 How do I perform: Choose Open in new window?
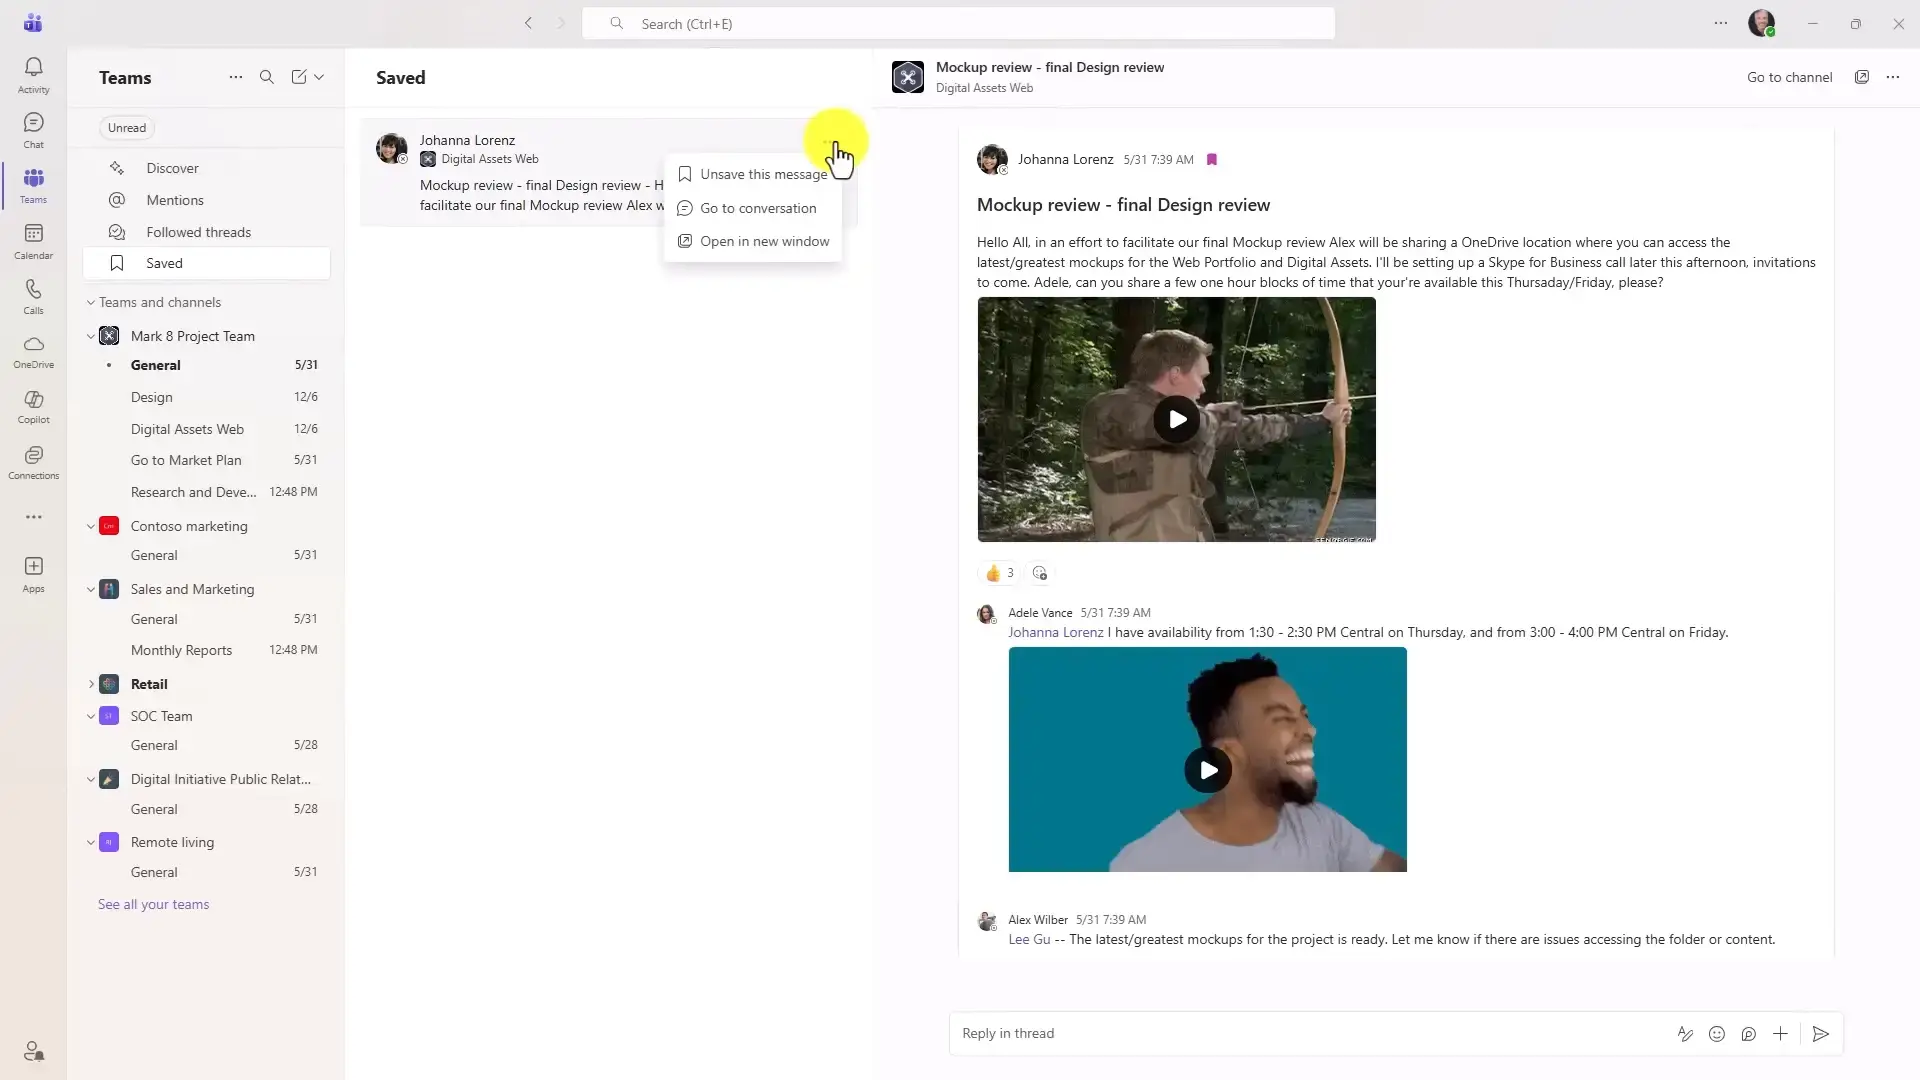pos(753,241)
